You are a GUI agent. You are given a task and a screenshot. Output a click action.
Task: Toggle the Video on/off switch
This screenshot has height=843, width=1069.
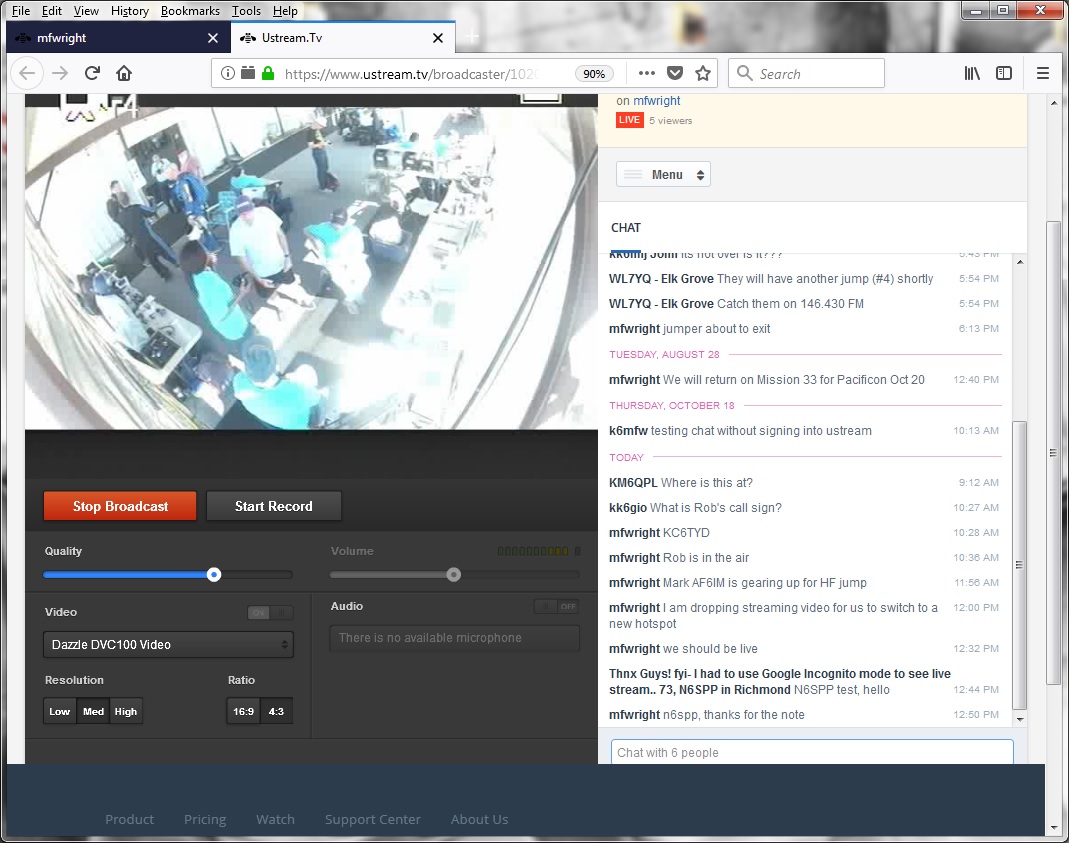click(x=270, y=613)
